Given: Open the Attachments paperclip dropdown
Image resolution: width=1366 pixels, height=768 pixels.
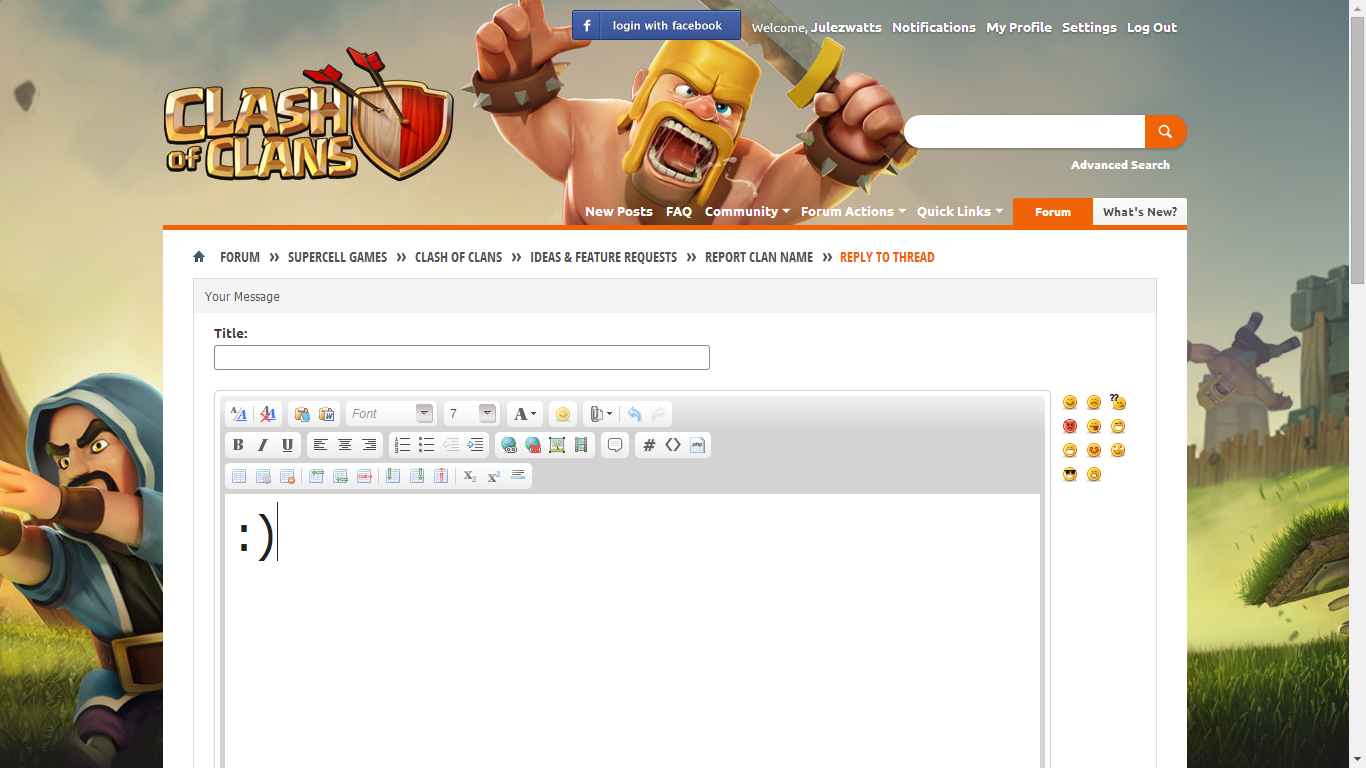Looking at the screenshot, I should coord(600,414).
